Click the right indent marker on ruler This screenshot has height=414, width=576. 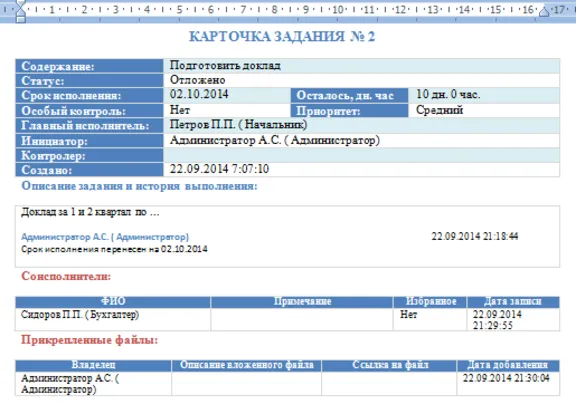[x=544, y=12]
